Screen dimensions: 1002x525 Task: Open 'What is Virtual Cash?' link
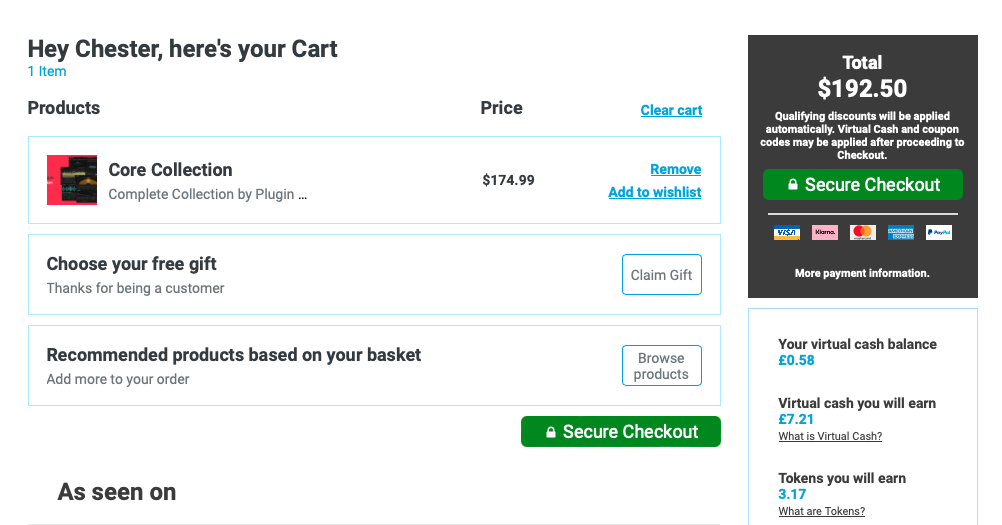(830, 436)
